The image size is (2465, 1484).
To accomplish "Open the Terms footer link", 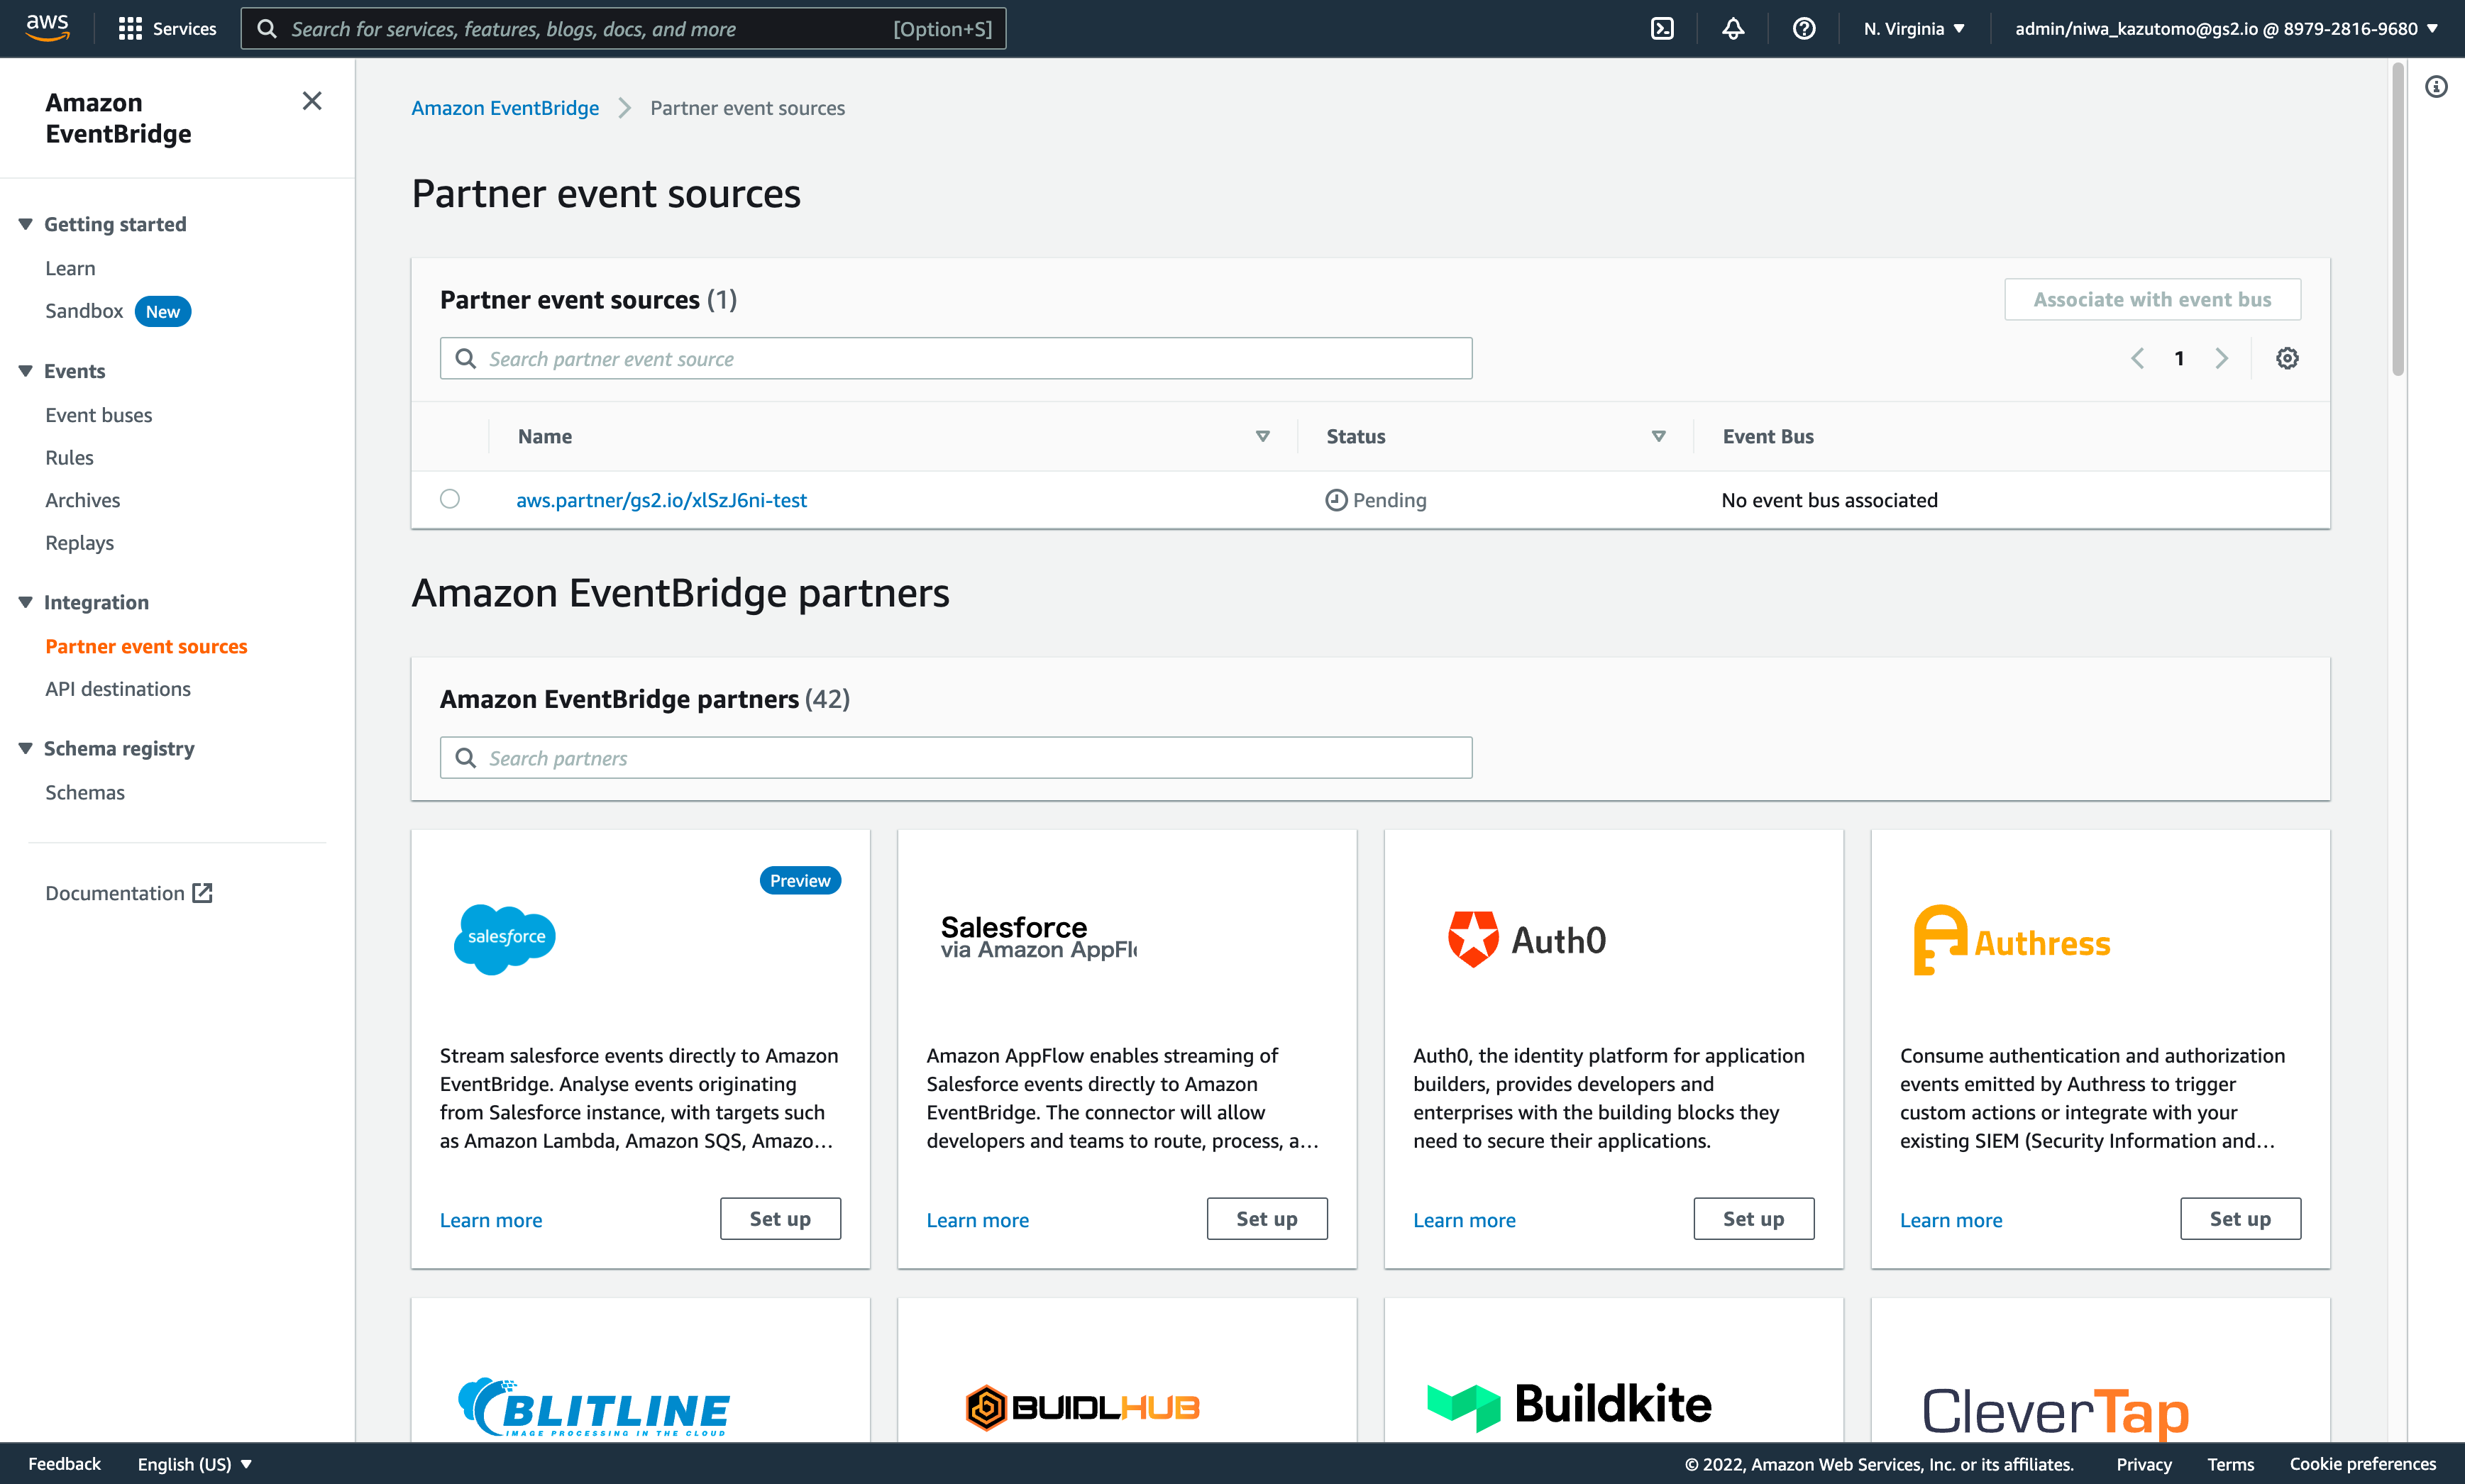I will pos(2231,1464).
